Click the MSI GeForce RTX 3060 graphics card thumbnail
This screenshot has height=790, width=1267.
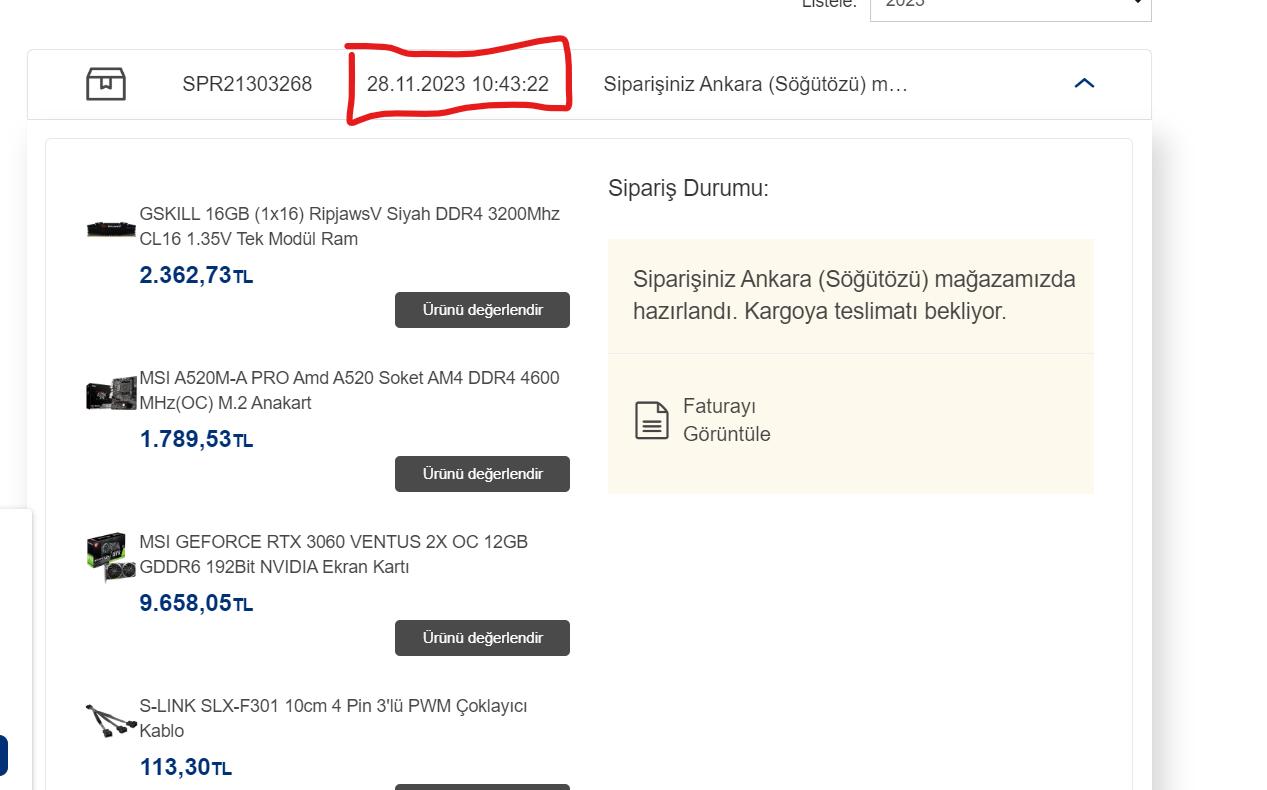110,555
